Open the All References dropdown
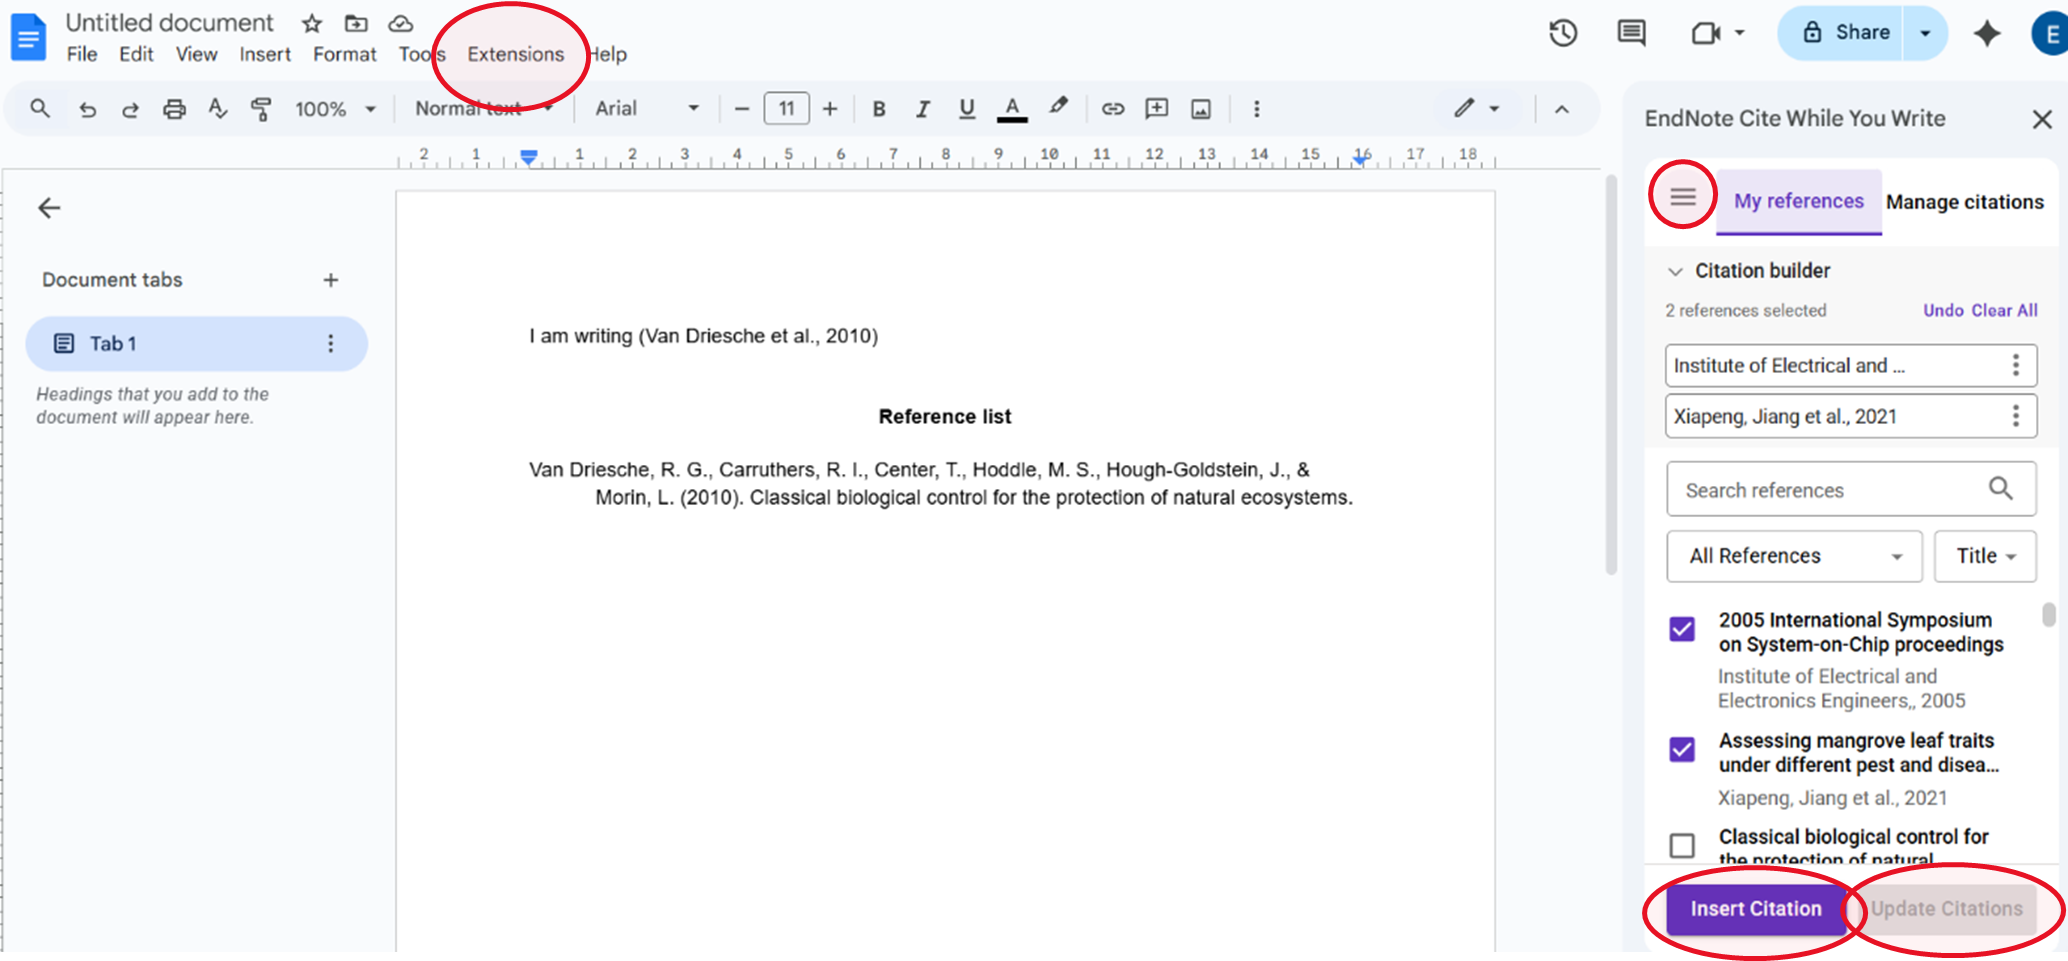 1794,556
